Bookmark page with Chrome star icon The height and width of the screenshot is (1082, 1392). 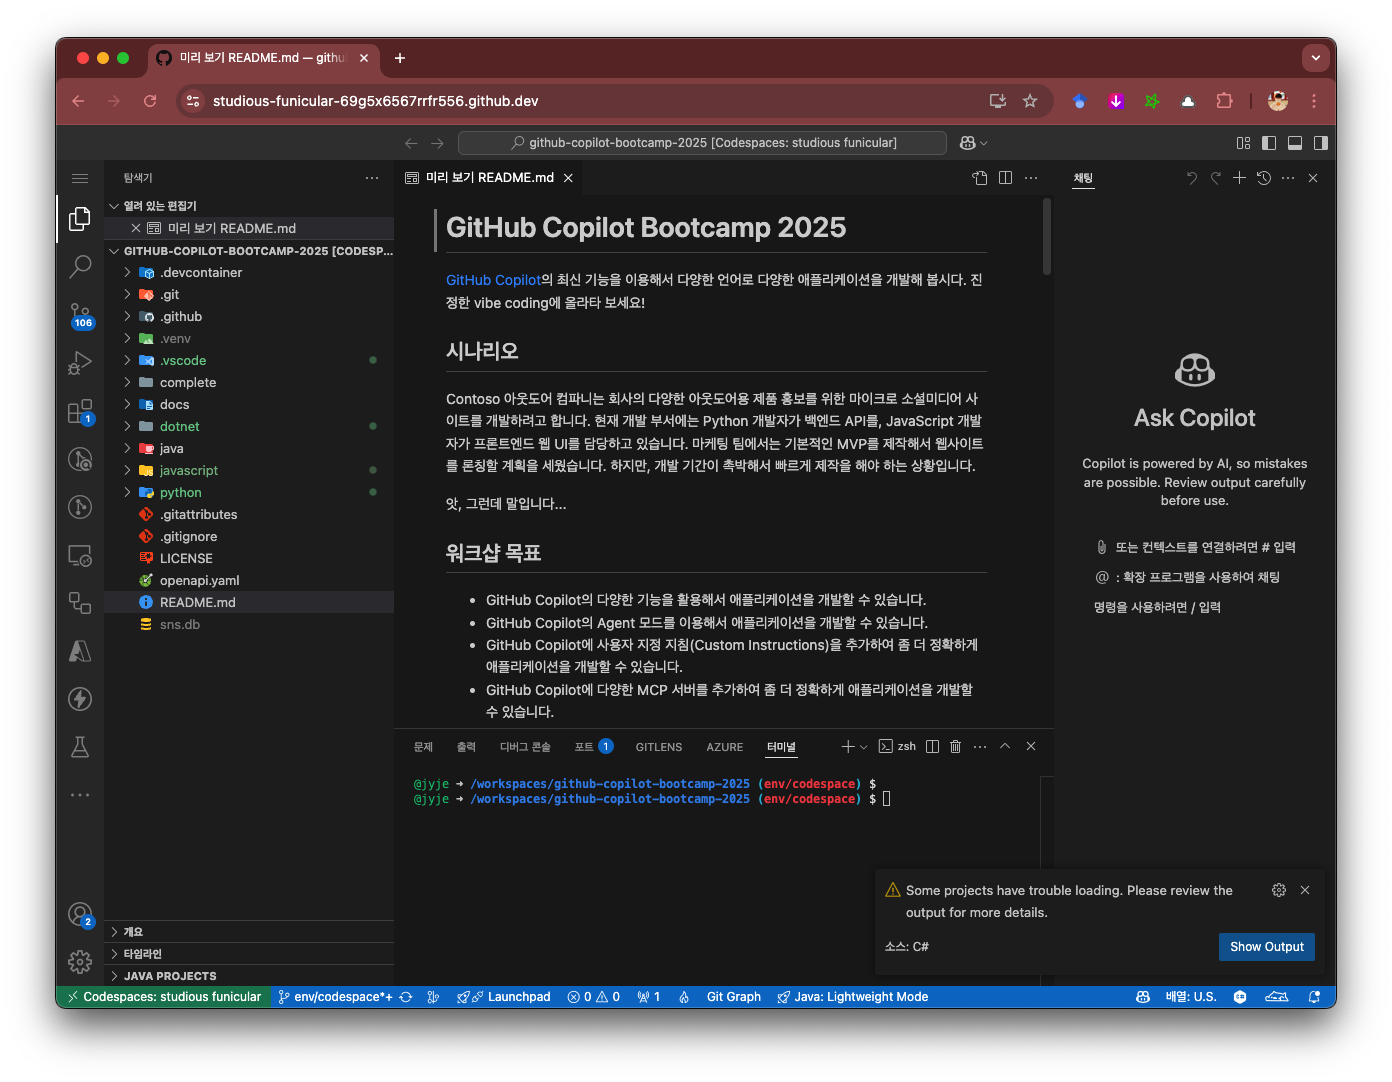[1030, 101]
